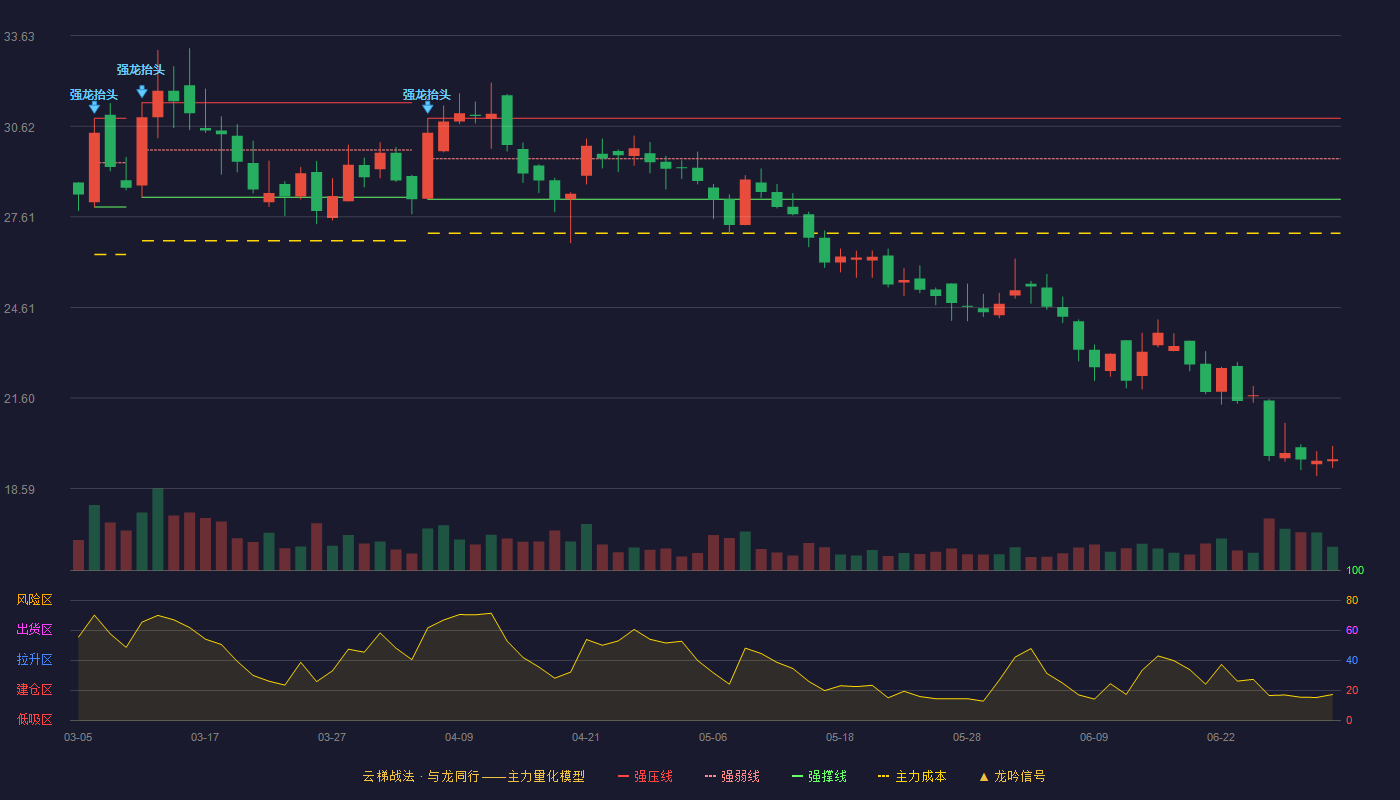The height and width of the screenshot is (800, 1400).
Task: Click the 30.62 price axis label
Action: coord(19,127)
